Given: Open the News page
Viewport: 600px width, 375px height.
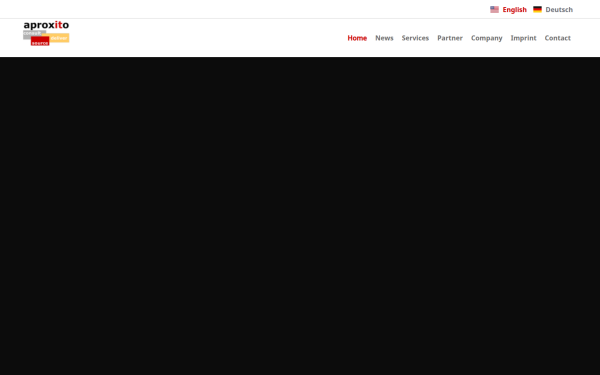Looking at the screenshot, I should click(x=384, y=38).
